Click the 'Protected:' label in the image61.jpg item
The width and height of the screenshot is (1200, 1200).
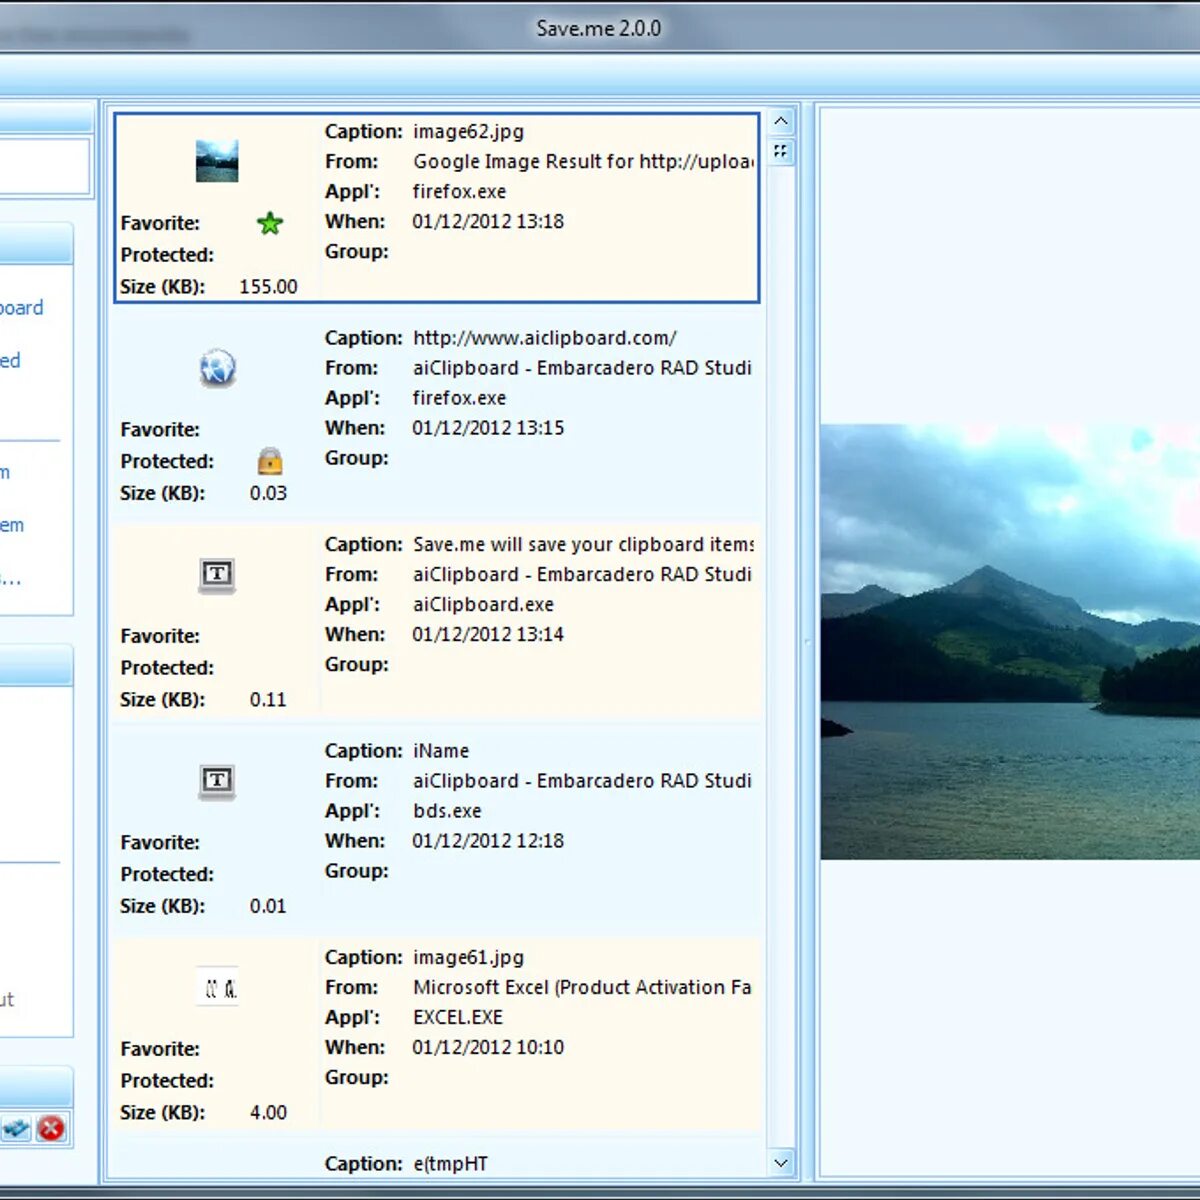click(x=167, y=1081)
